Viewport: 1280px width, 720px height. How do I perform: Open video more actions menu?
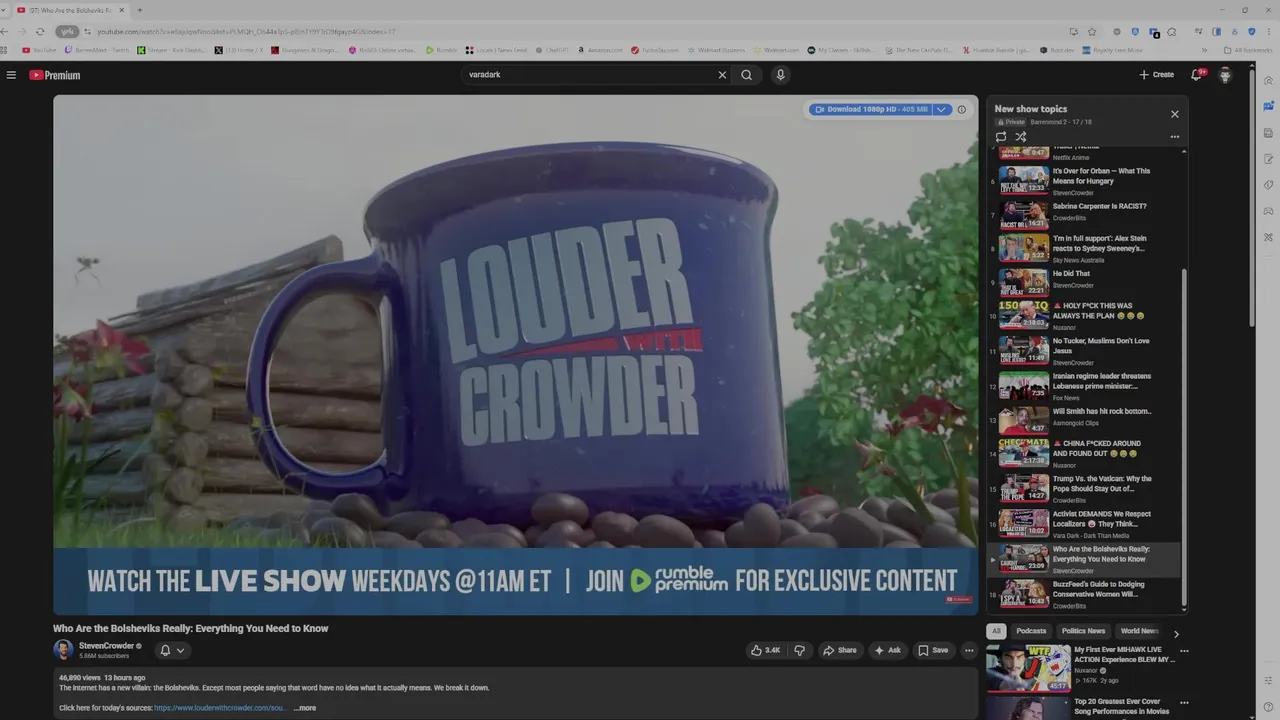(x=969, y=650)
